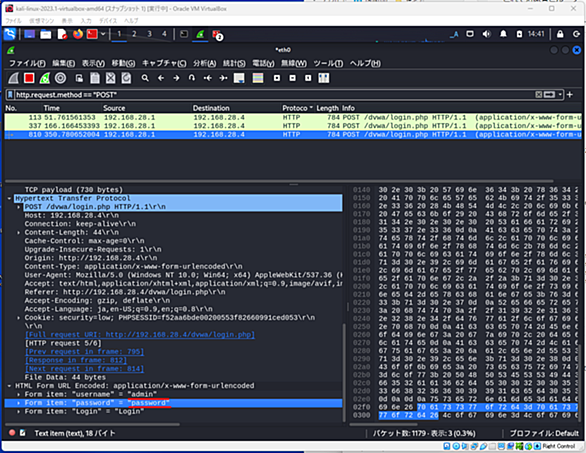
Task: Go back to previous packet arrow
Action: tap(161, 78)
